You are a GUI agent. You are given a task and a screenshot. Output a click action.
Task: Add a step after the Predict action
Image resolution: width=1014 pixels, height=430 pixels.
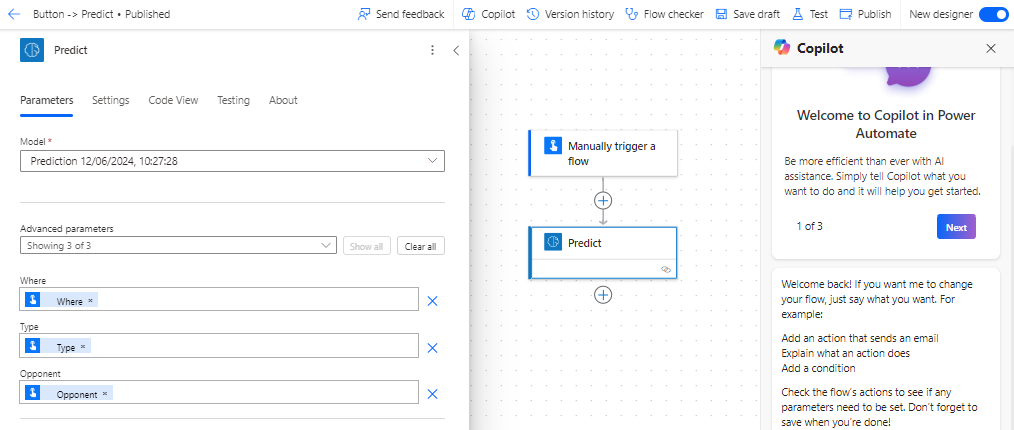pos(603,295)
